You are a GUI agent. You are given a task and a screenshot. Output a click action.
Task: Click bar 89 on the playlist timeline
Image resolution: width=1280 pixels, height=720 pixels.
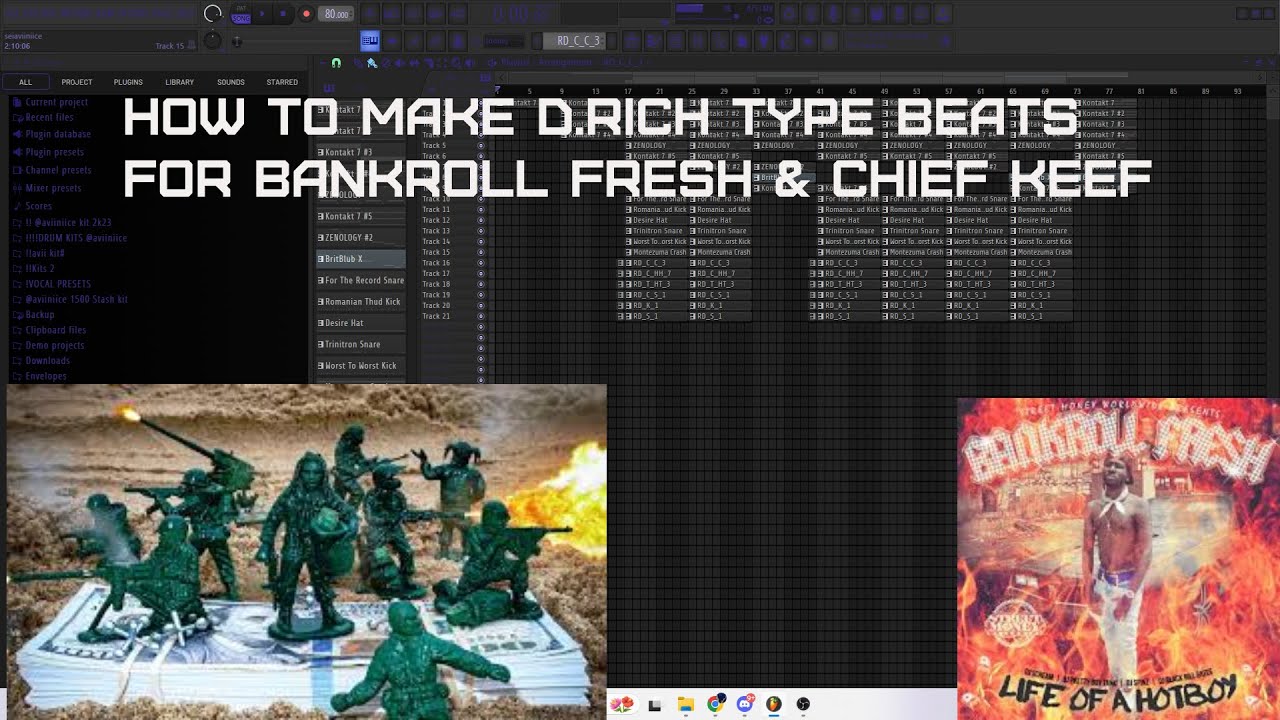tap(1205, 91)
